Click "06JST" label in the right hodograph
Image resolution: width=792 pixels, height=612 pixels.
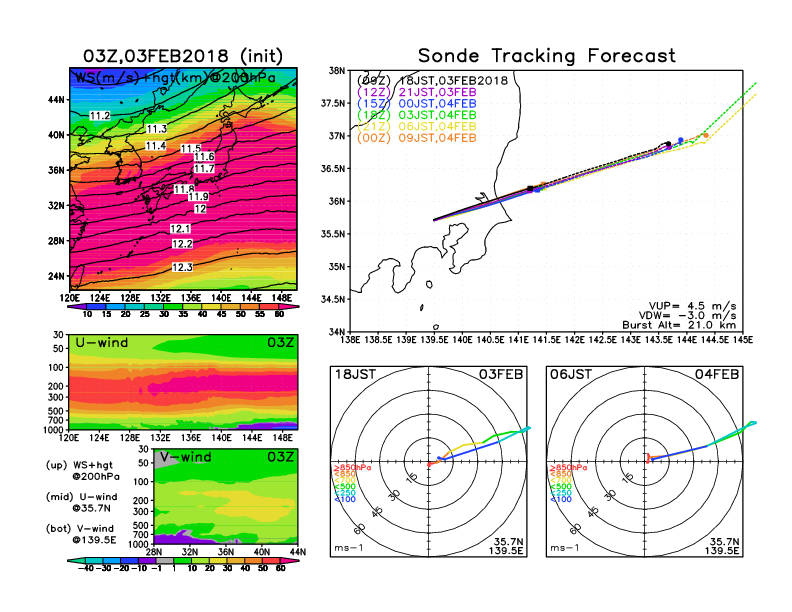click(571, 374)
